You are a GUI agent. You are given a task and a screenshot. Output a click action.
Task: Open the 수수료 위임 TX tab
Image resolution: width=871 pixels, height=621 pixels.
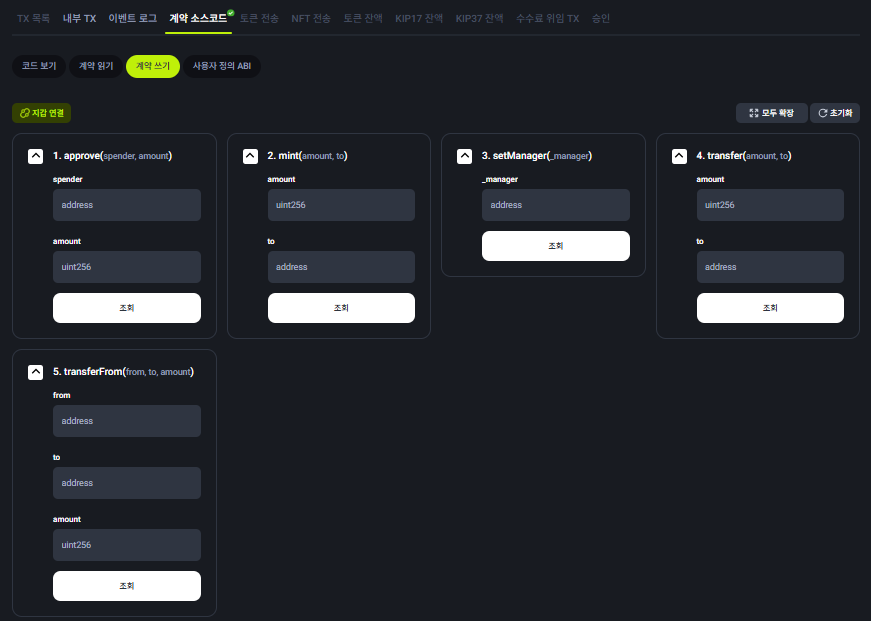(548, 18)
